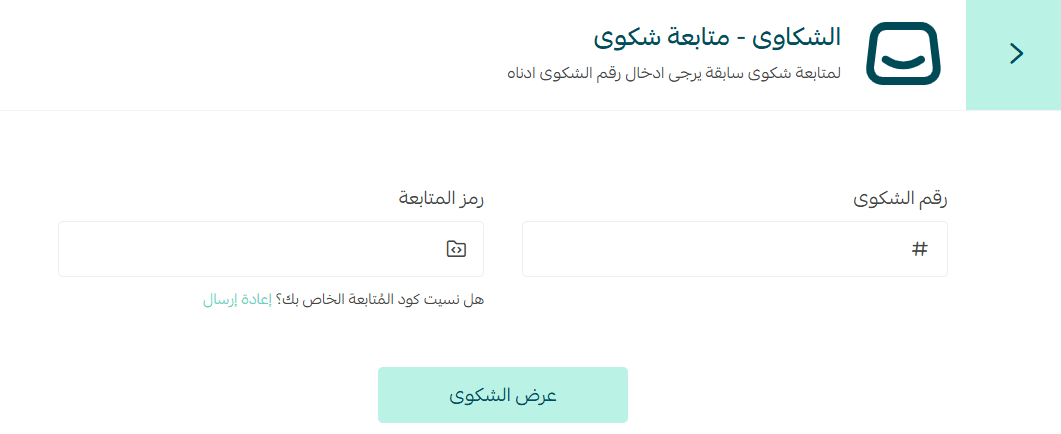This screenshot has height=434, width=1061.
Task: Click the رقم الشكوى field label
Action: click(900, 198)
